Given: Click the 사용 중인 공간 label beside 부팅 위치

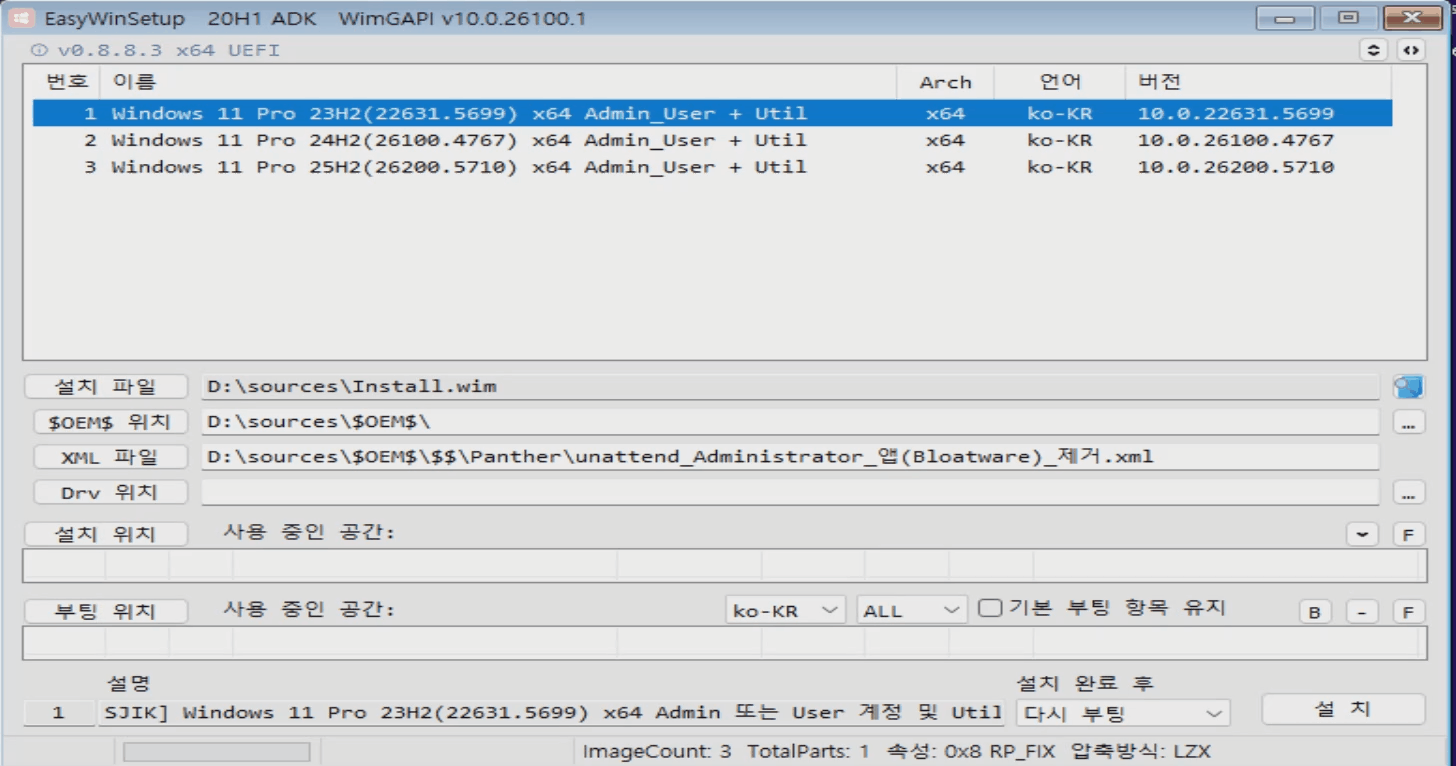Looking at the screenshot, I should point(308,608).
